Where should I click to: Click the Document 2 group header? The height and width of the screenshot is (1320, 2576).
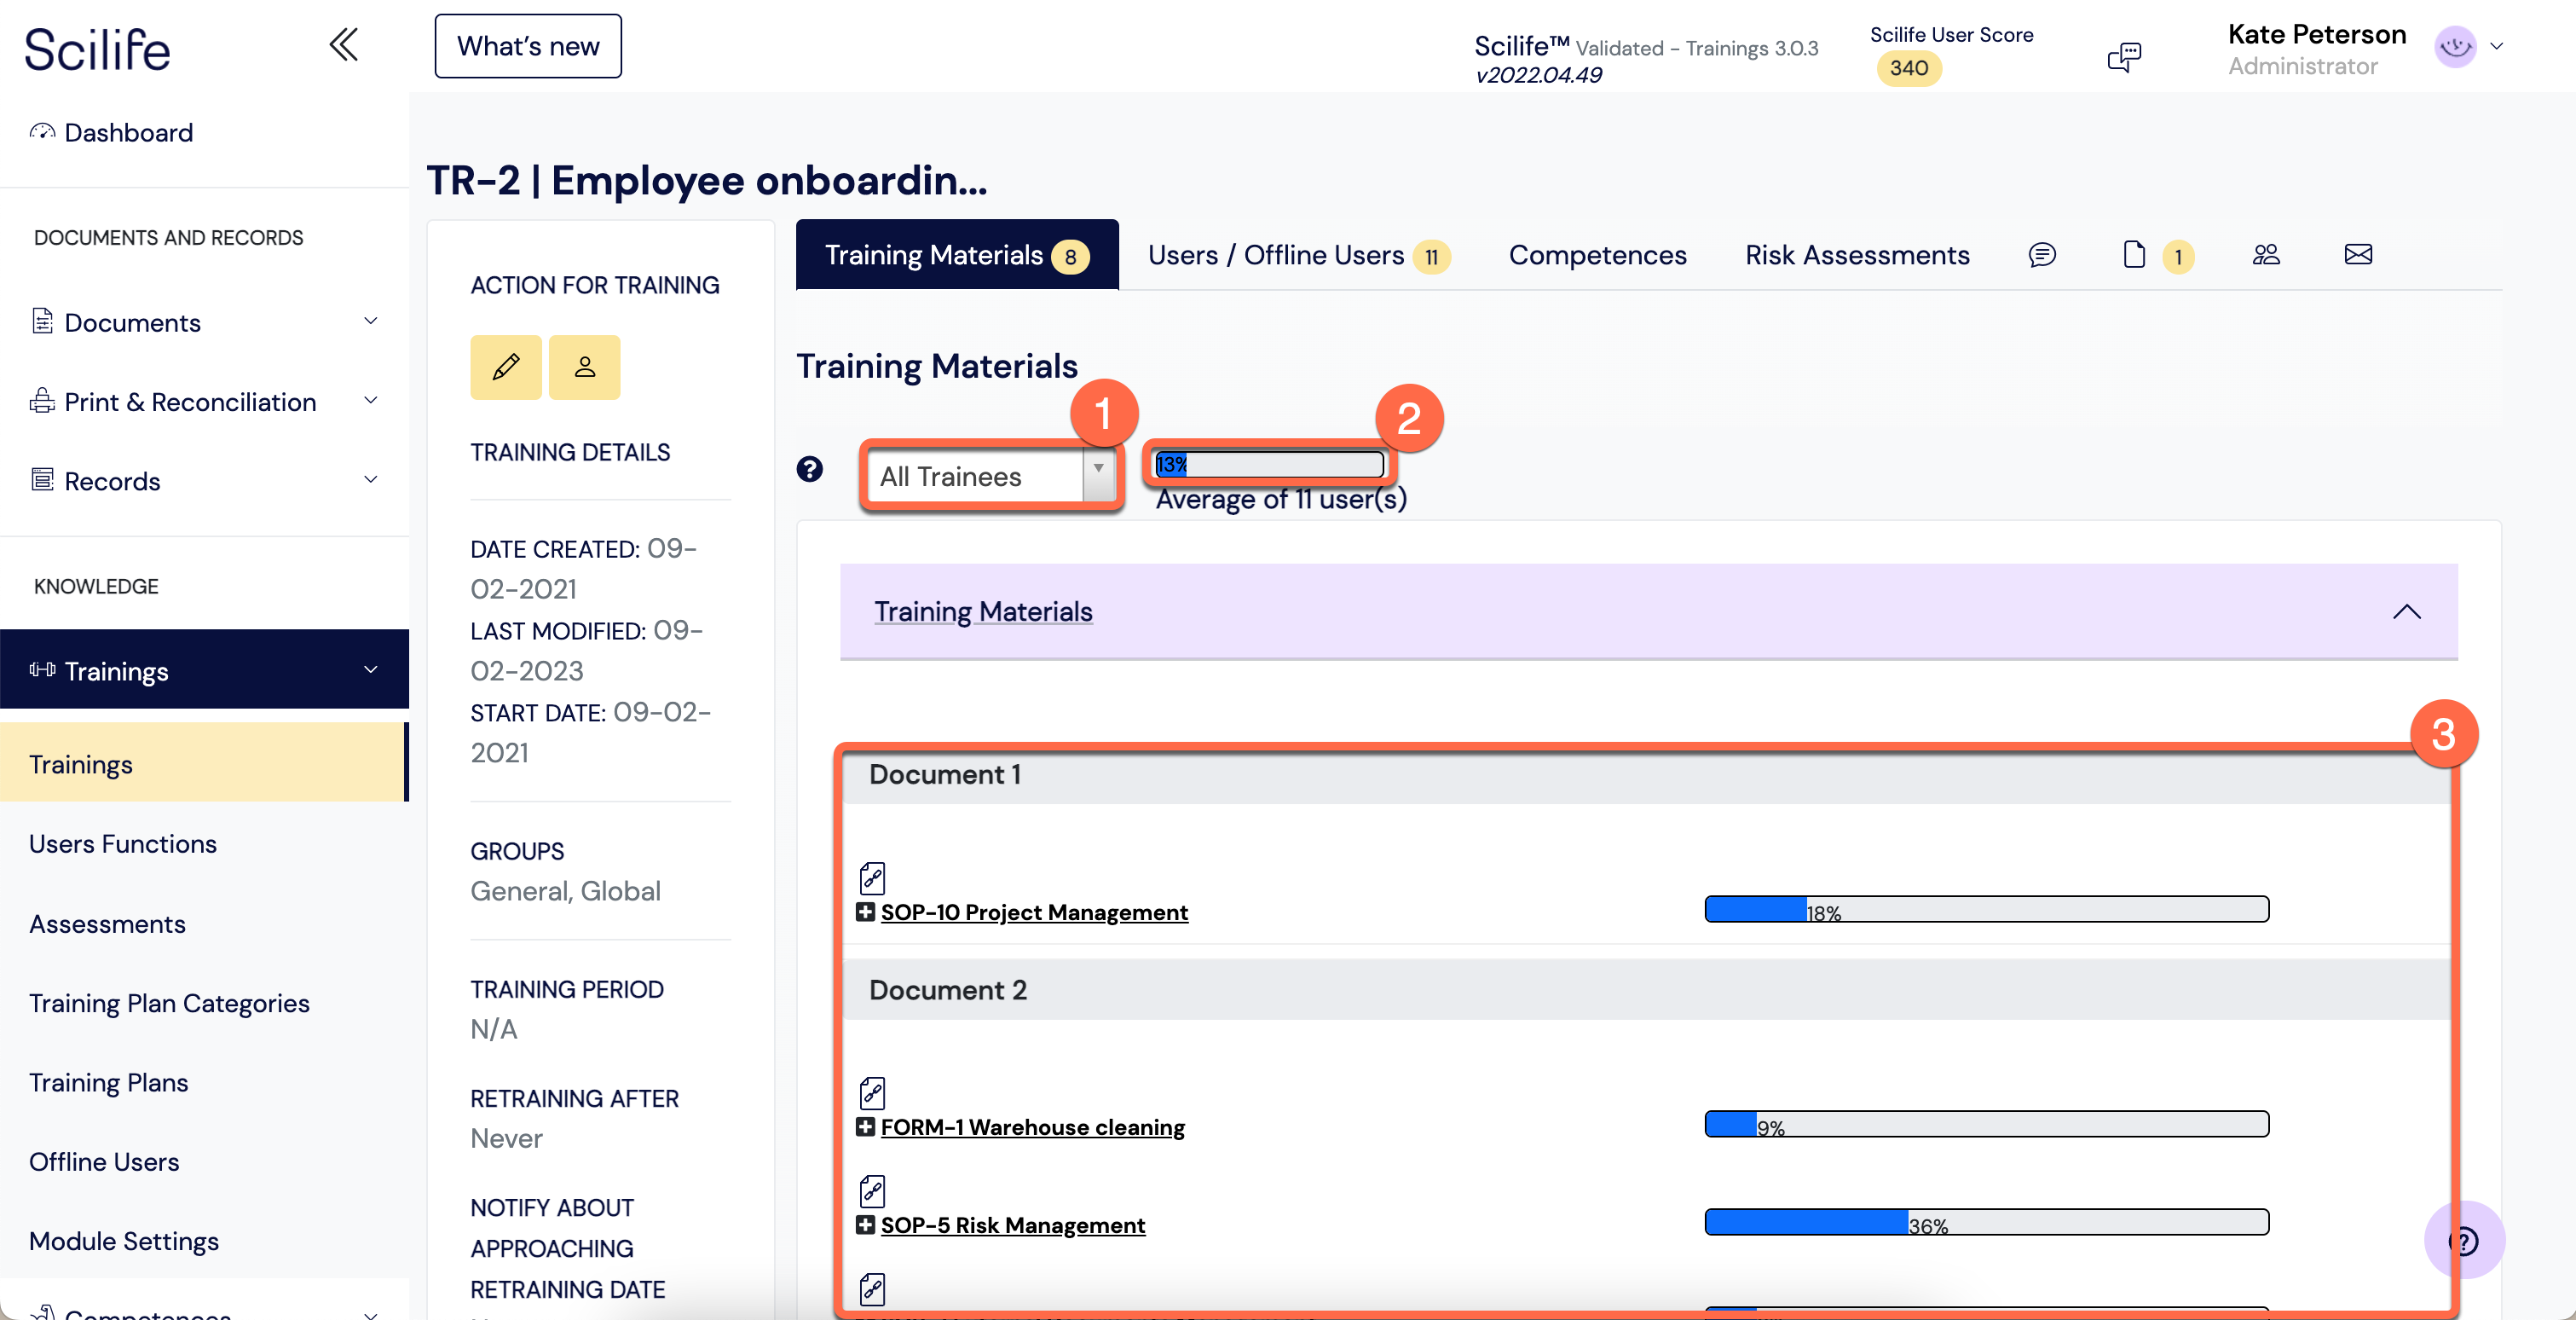(x=1646, y=990)
